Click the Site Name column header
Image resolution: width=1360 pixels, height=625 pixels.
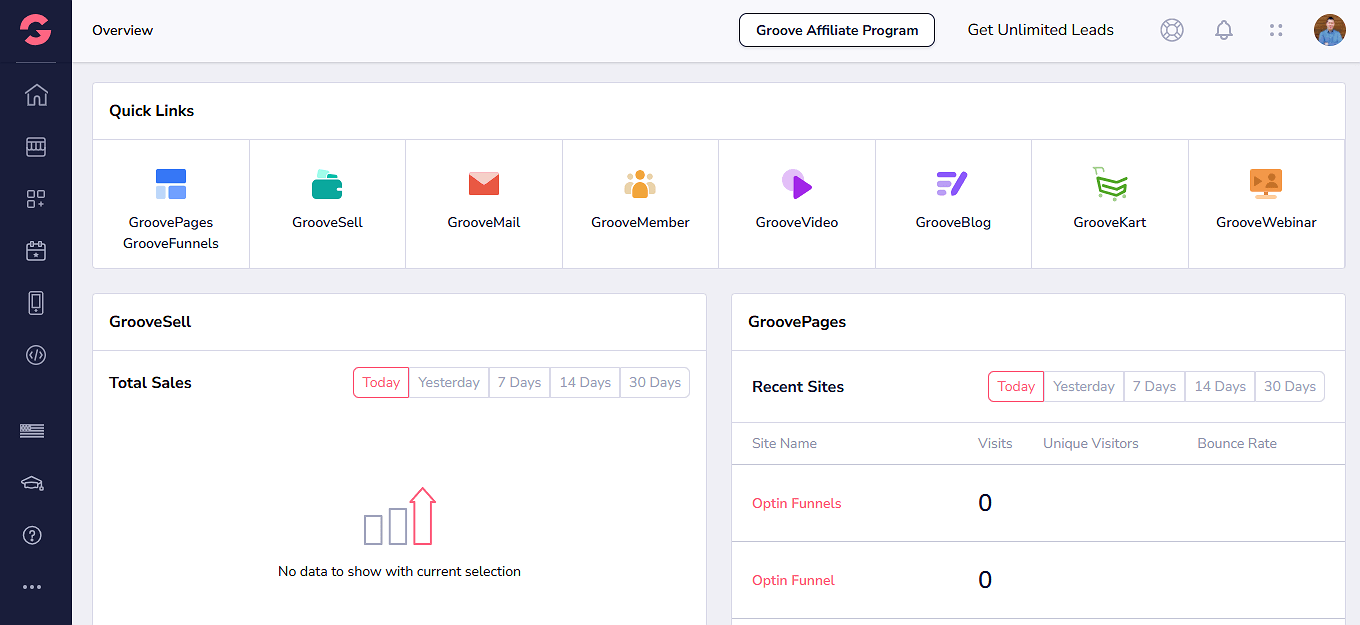pos(784,443)
